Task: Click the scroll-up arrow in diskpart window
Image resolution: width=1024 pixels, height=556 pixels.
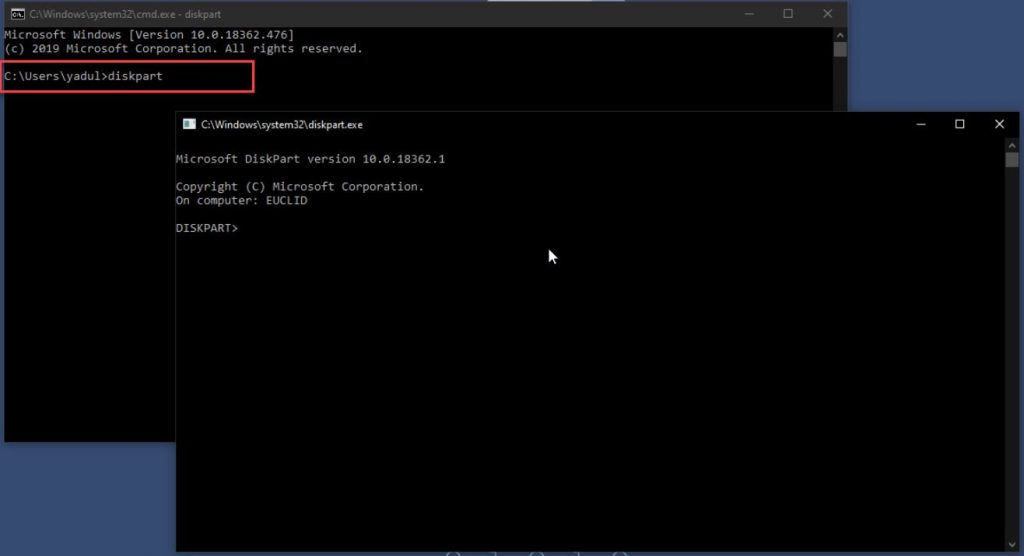Action: pyautogui.click(x=1012, y=146)
